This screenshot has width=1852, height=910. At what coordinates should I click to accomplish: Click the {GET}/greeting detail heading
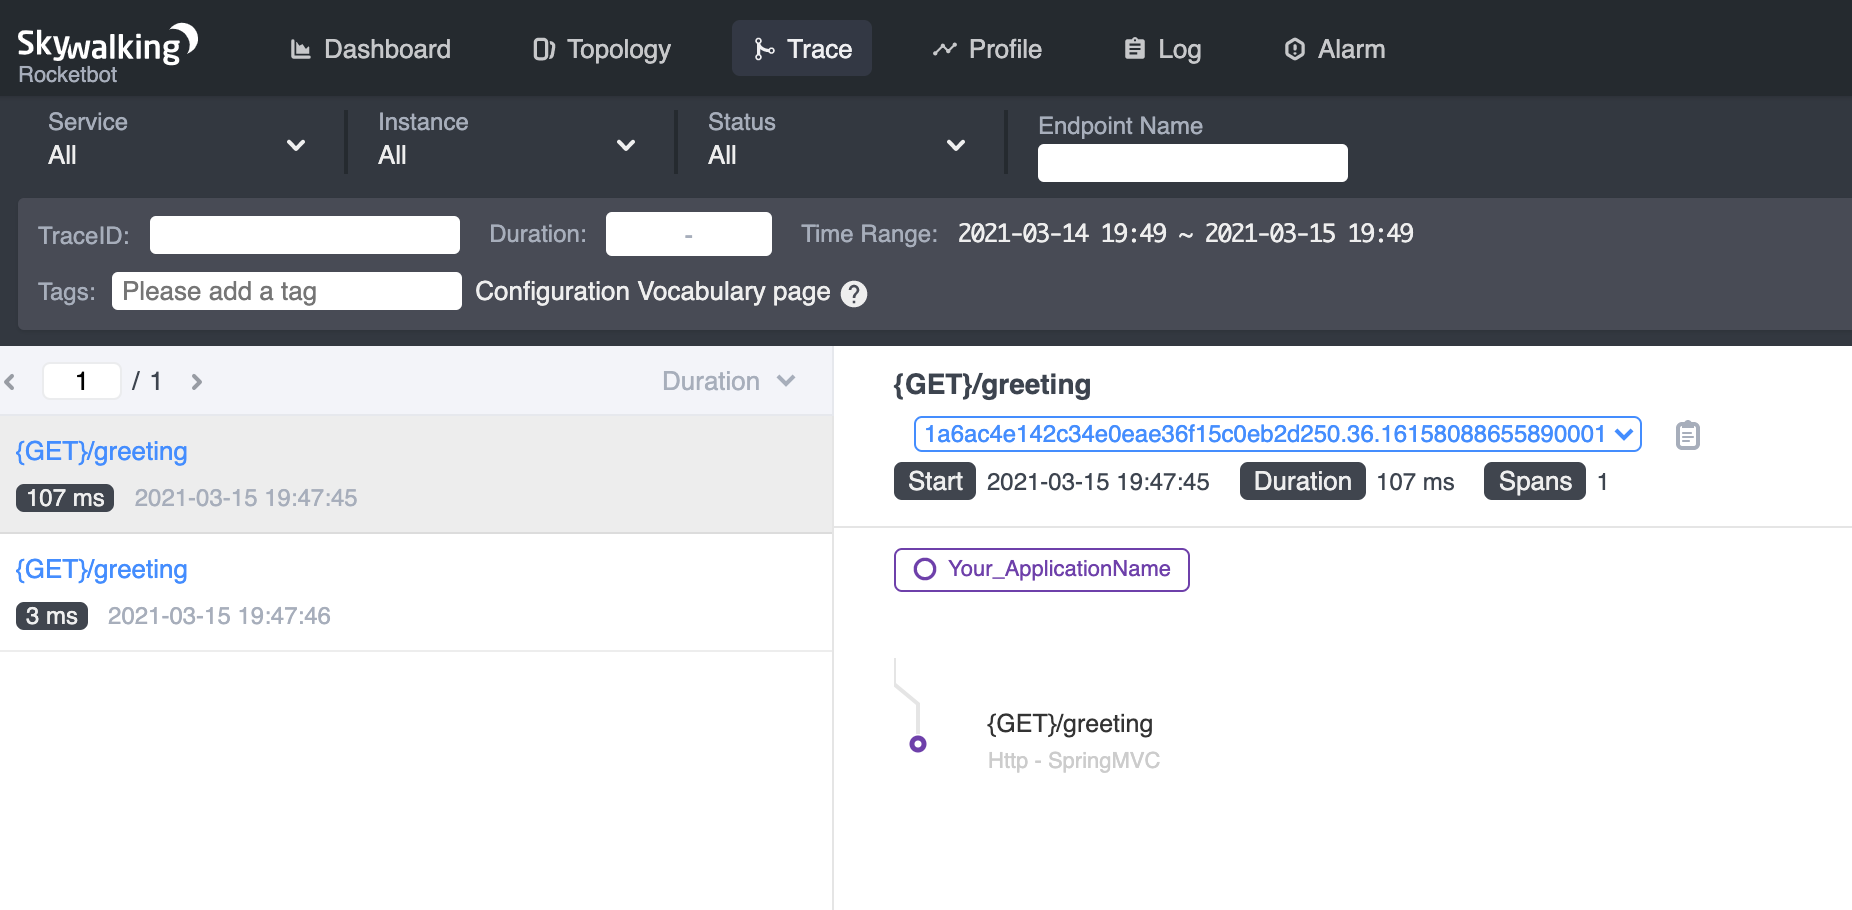992,384
